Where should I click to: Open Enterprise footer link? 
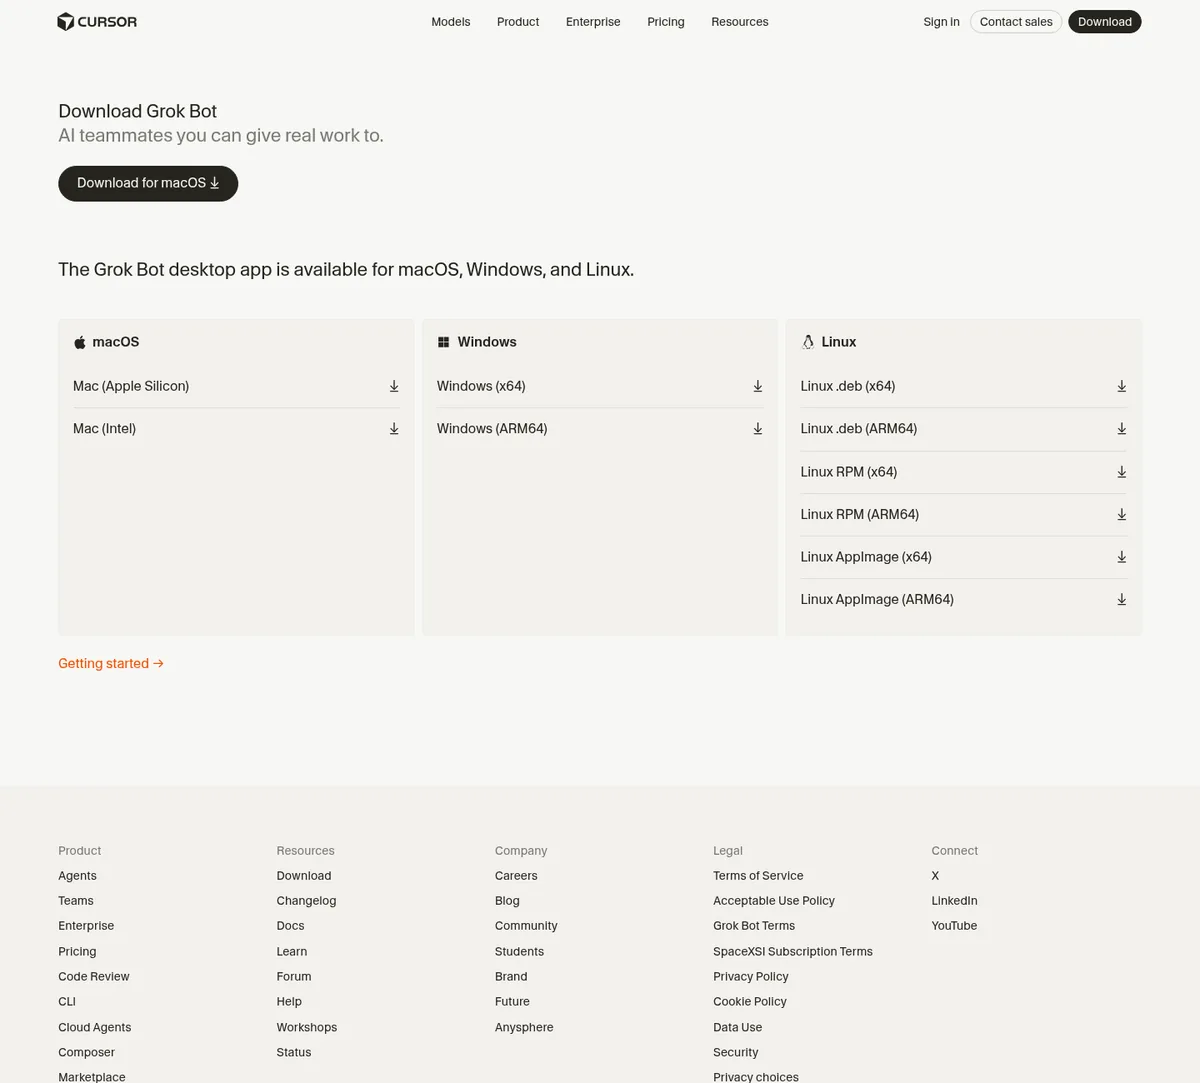tap(86, 926)
